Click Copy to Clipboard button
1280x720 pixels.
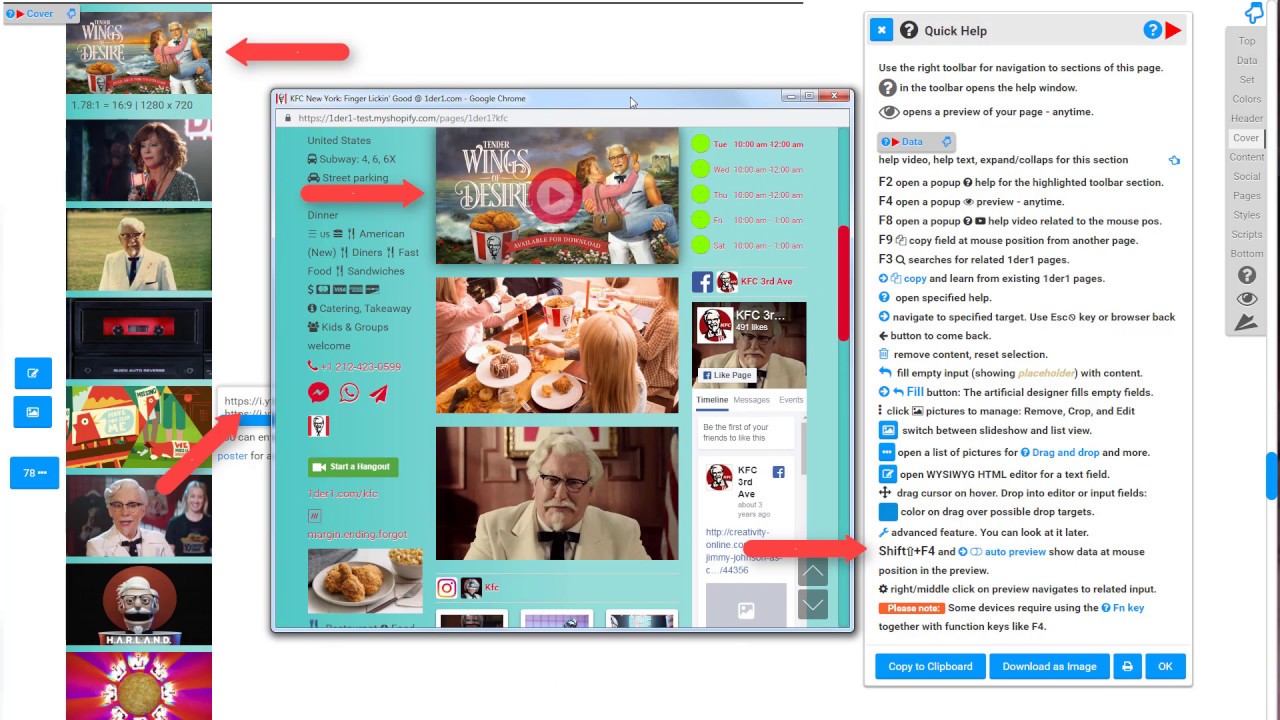click(930, 666)
